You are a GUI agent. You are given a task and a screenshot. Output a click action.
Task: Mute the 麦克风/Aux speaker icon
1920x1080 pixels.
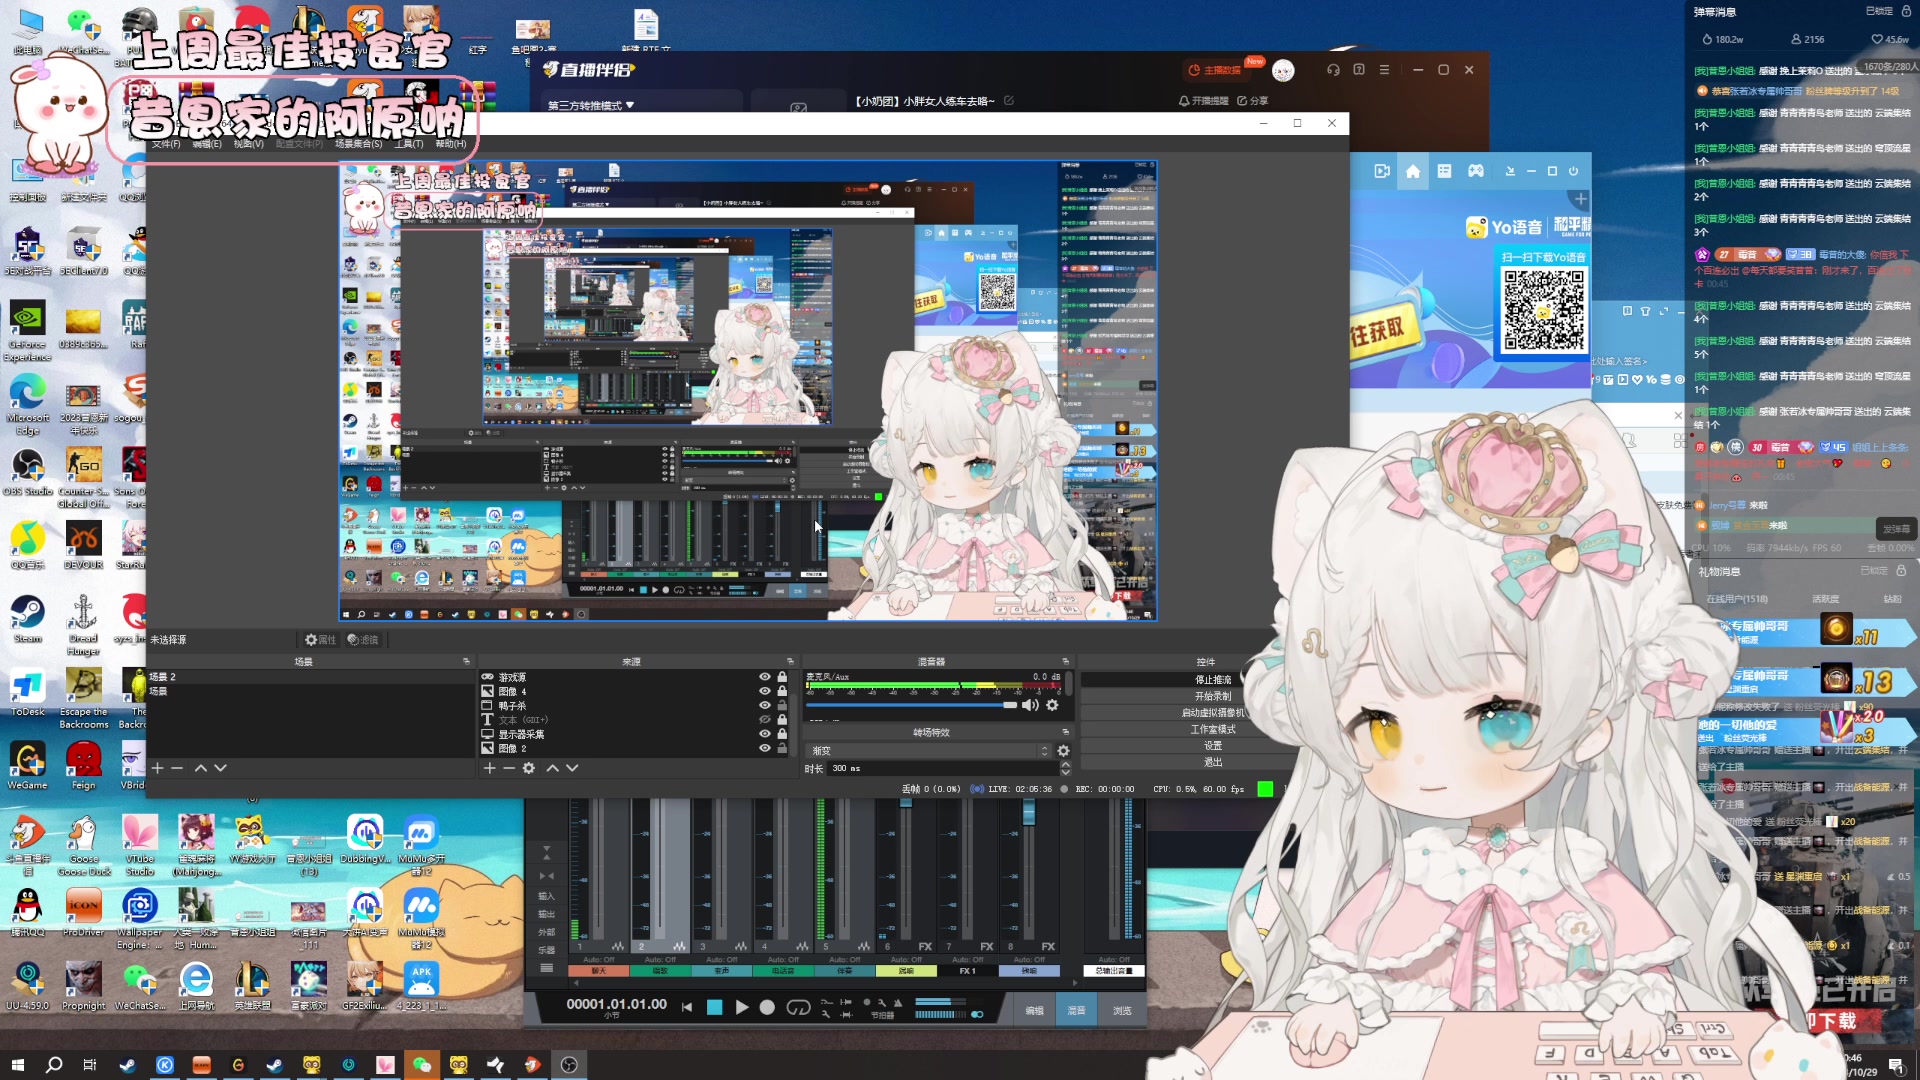pos(1030,706)
